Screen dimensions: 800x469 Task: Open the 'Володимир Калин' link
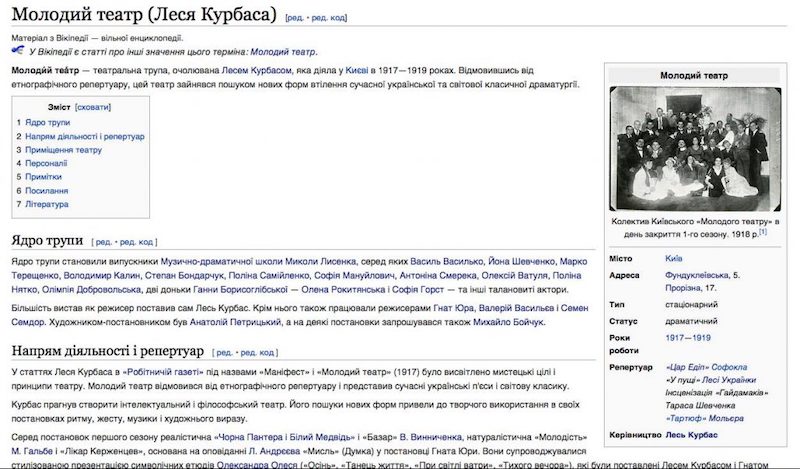pos(102,276)
